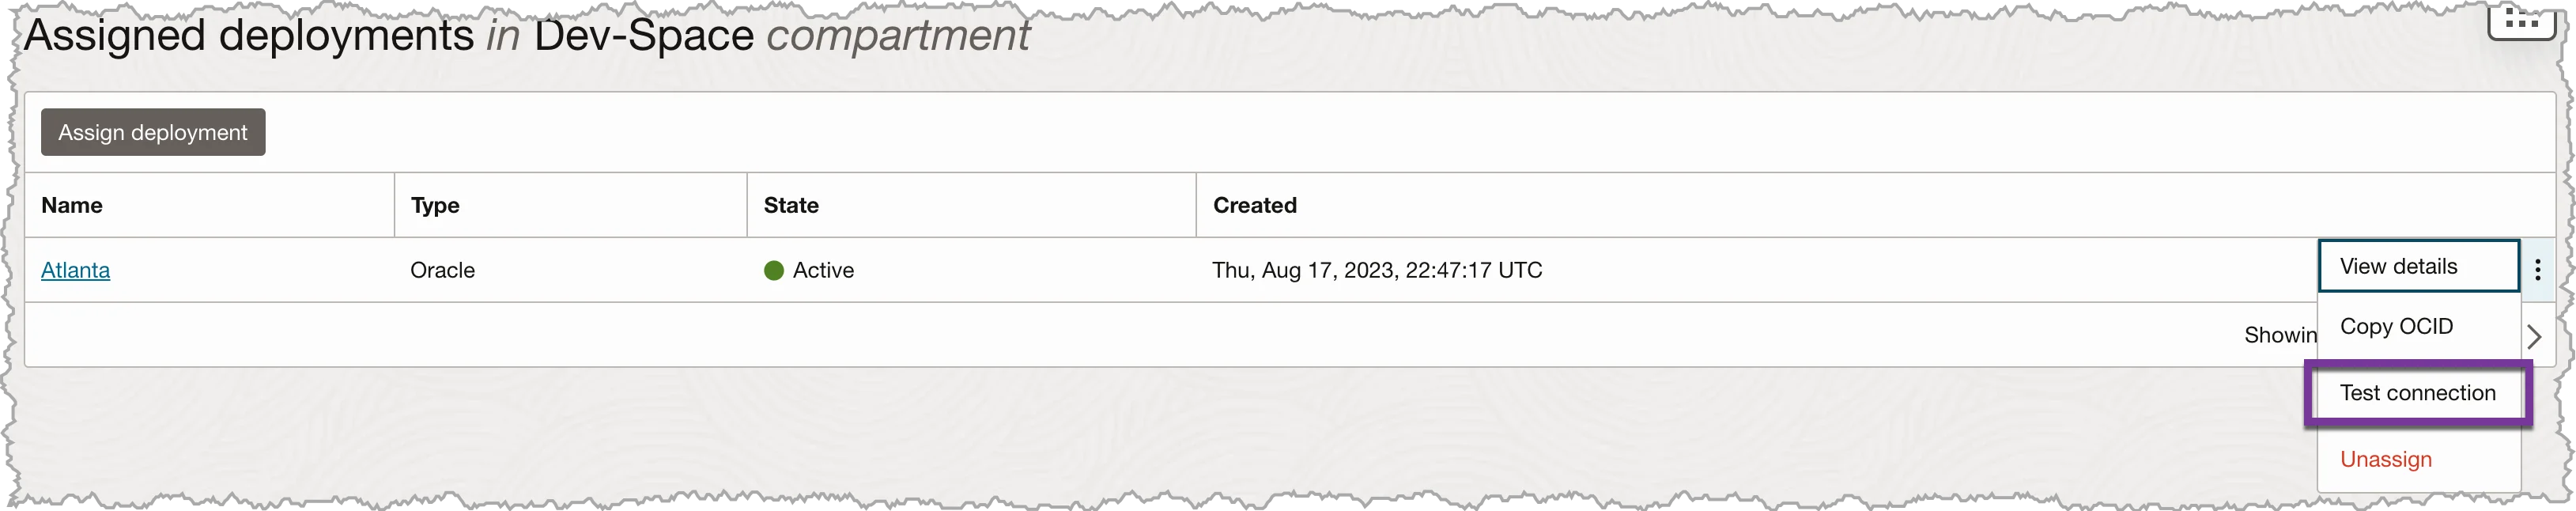The height and width of the screenshot is (511, 2576).
Task: Sort by the Created column header
Action: pos(1254,205)
